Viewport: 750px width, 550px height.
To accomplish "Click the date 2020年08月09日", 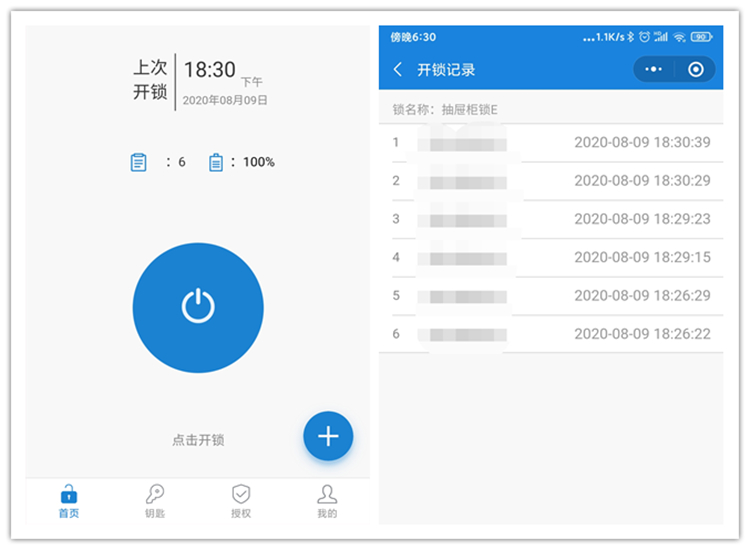I will coord(225,100).
